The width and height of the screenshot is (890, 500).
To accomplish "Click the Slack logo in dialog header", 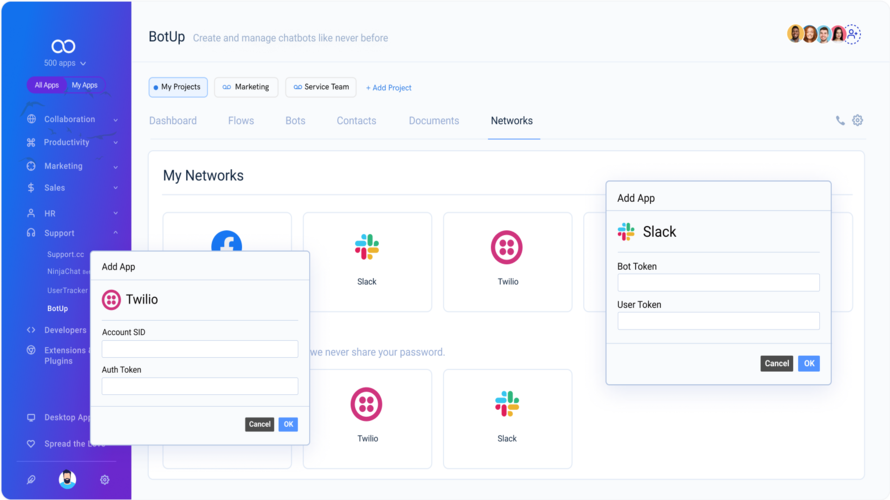I will click(626, 232).
